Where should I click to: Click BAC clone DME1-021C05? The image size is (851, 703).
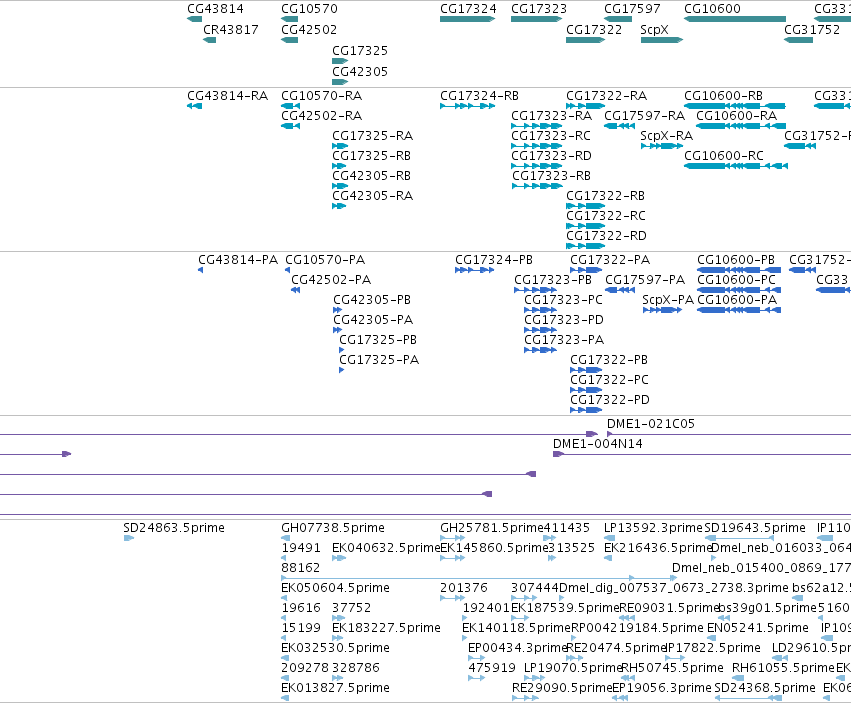click(x=651, y=424)
